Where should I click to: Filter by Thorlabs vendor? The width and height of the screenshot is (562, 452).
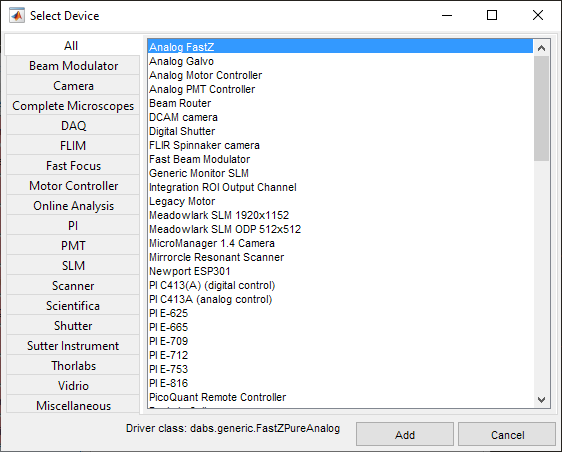tap(73, 366)
